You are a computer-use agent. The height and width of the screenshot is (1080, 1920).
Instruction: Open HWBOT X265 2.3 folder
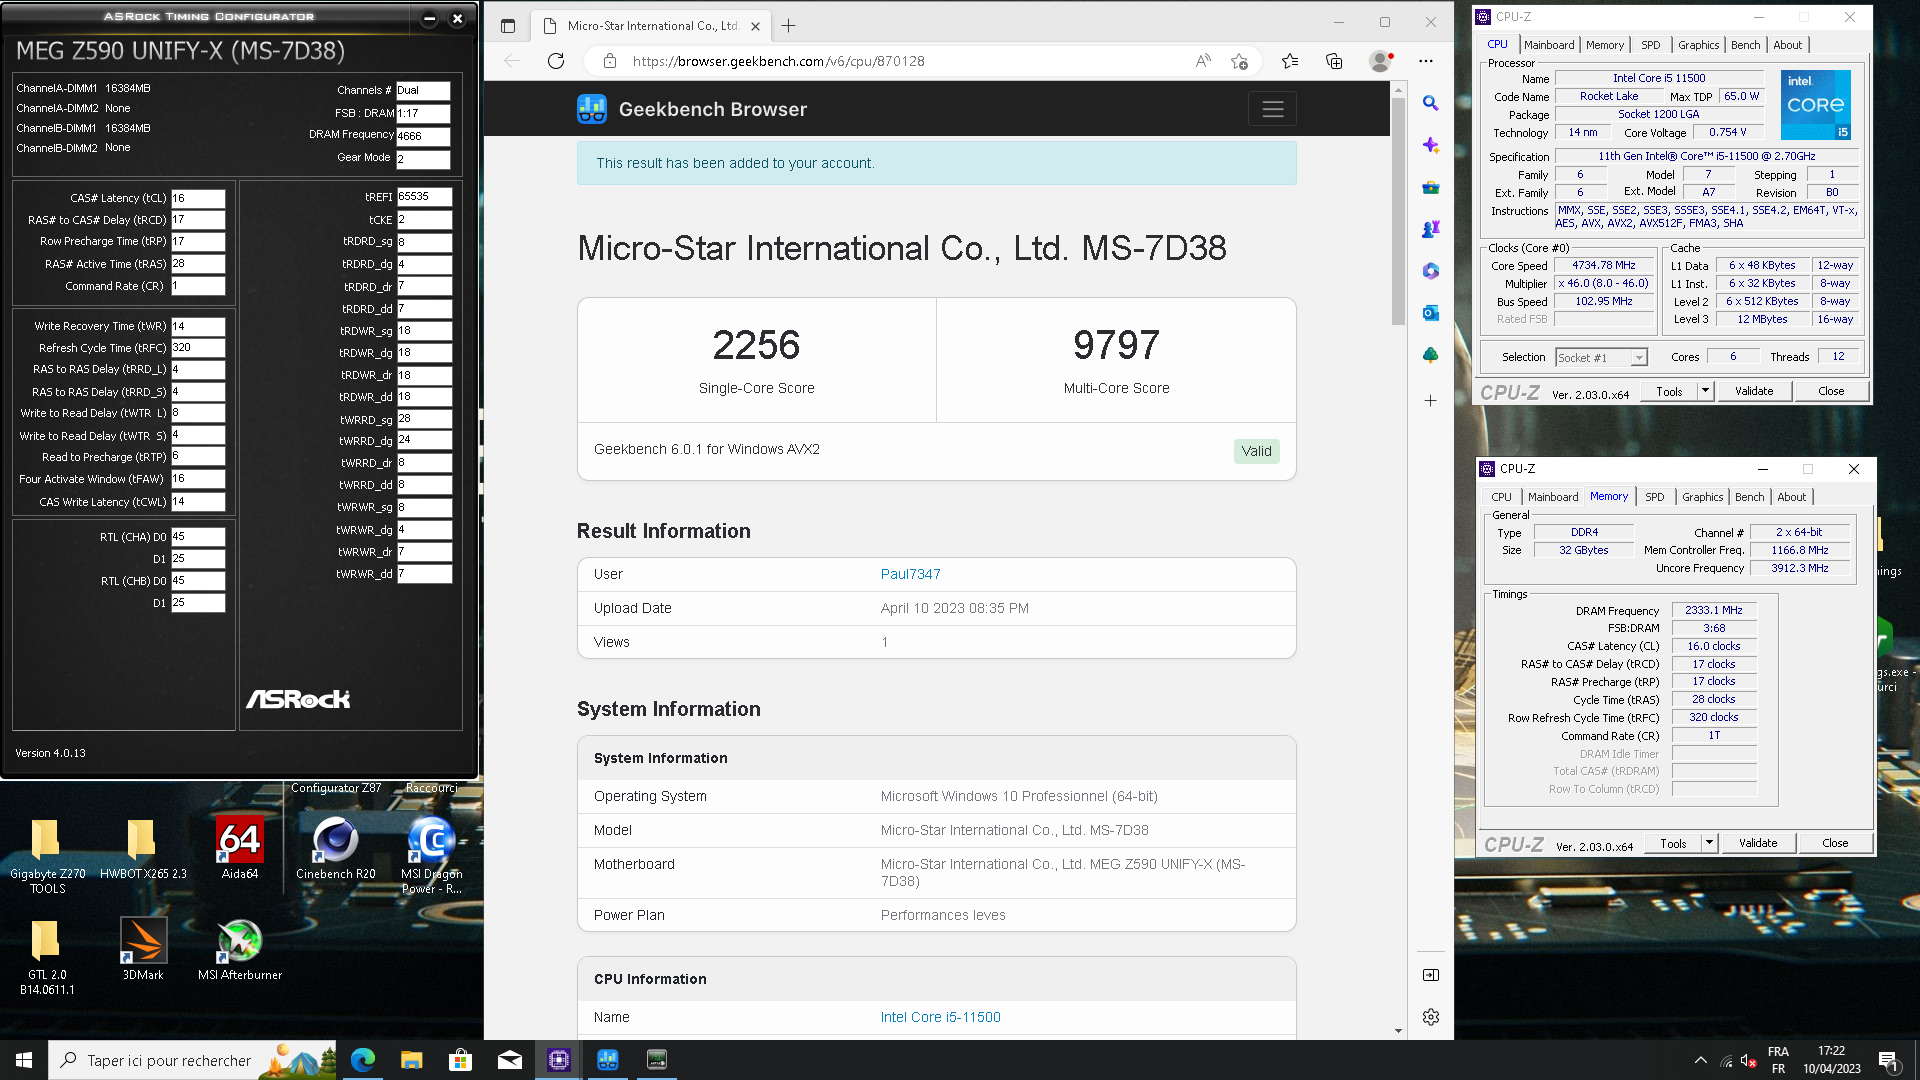click(x=143, y=848)
